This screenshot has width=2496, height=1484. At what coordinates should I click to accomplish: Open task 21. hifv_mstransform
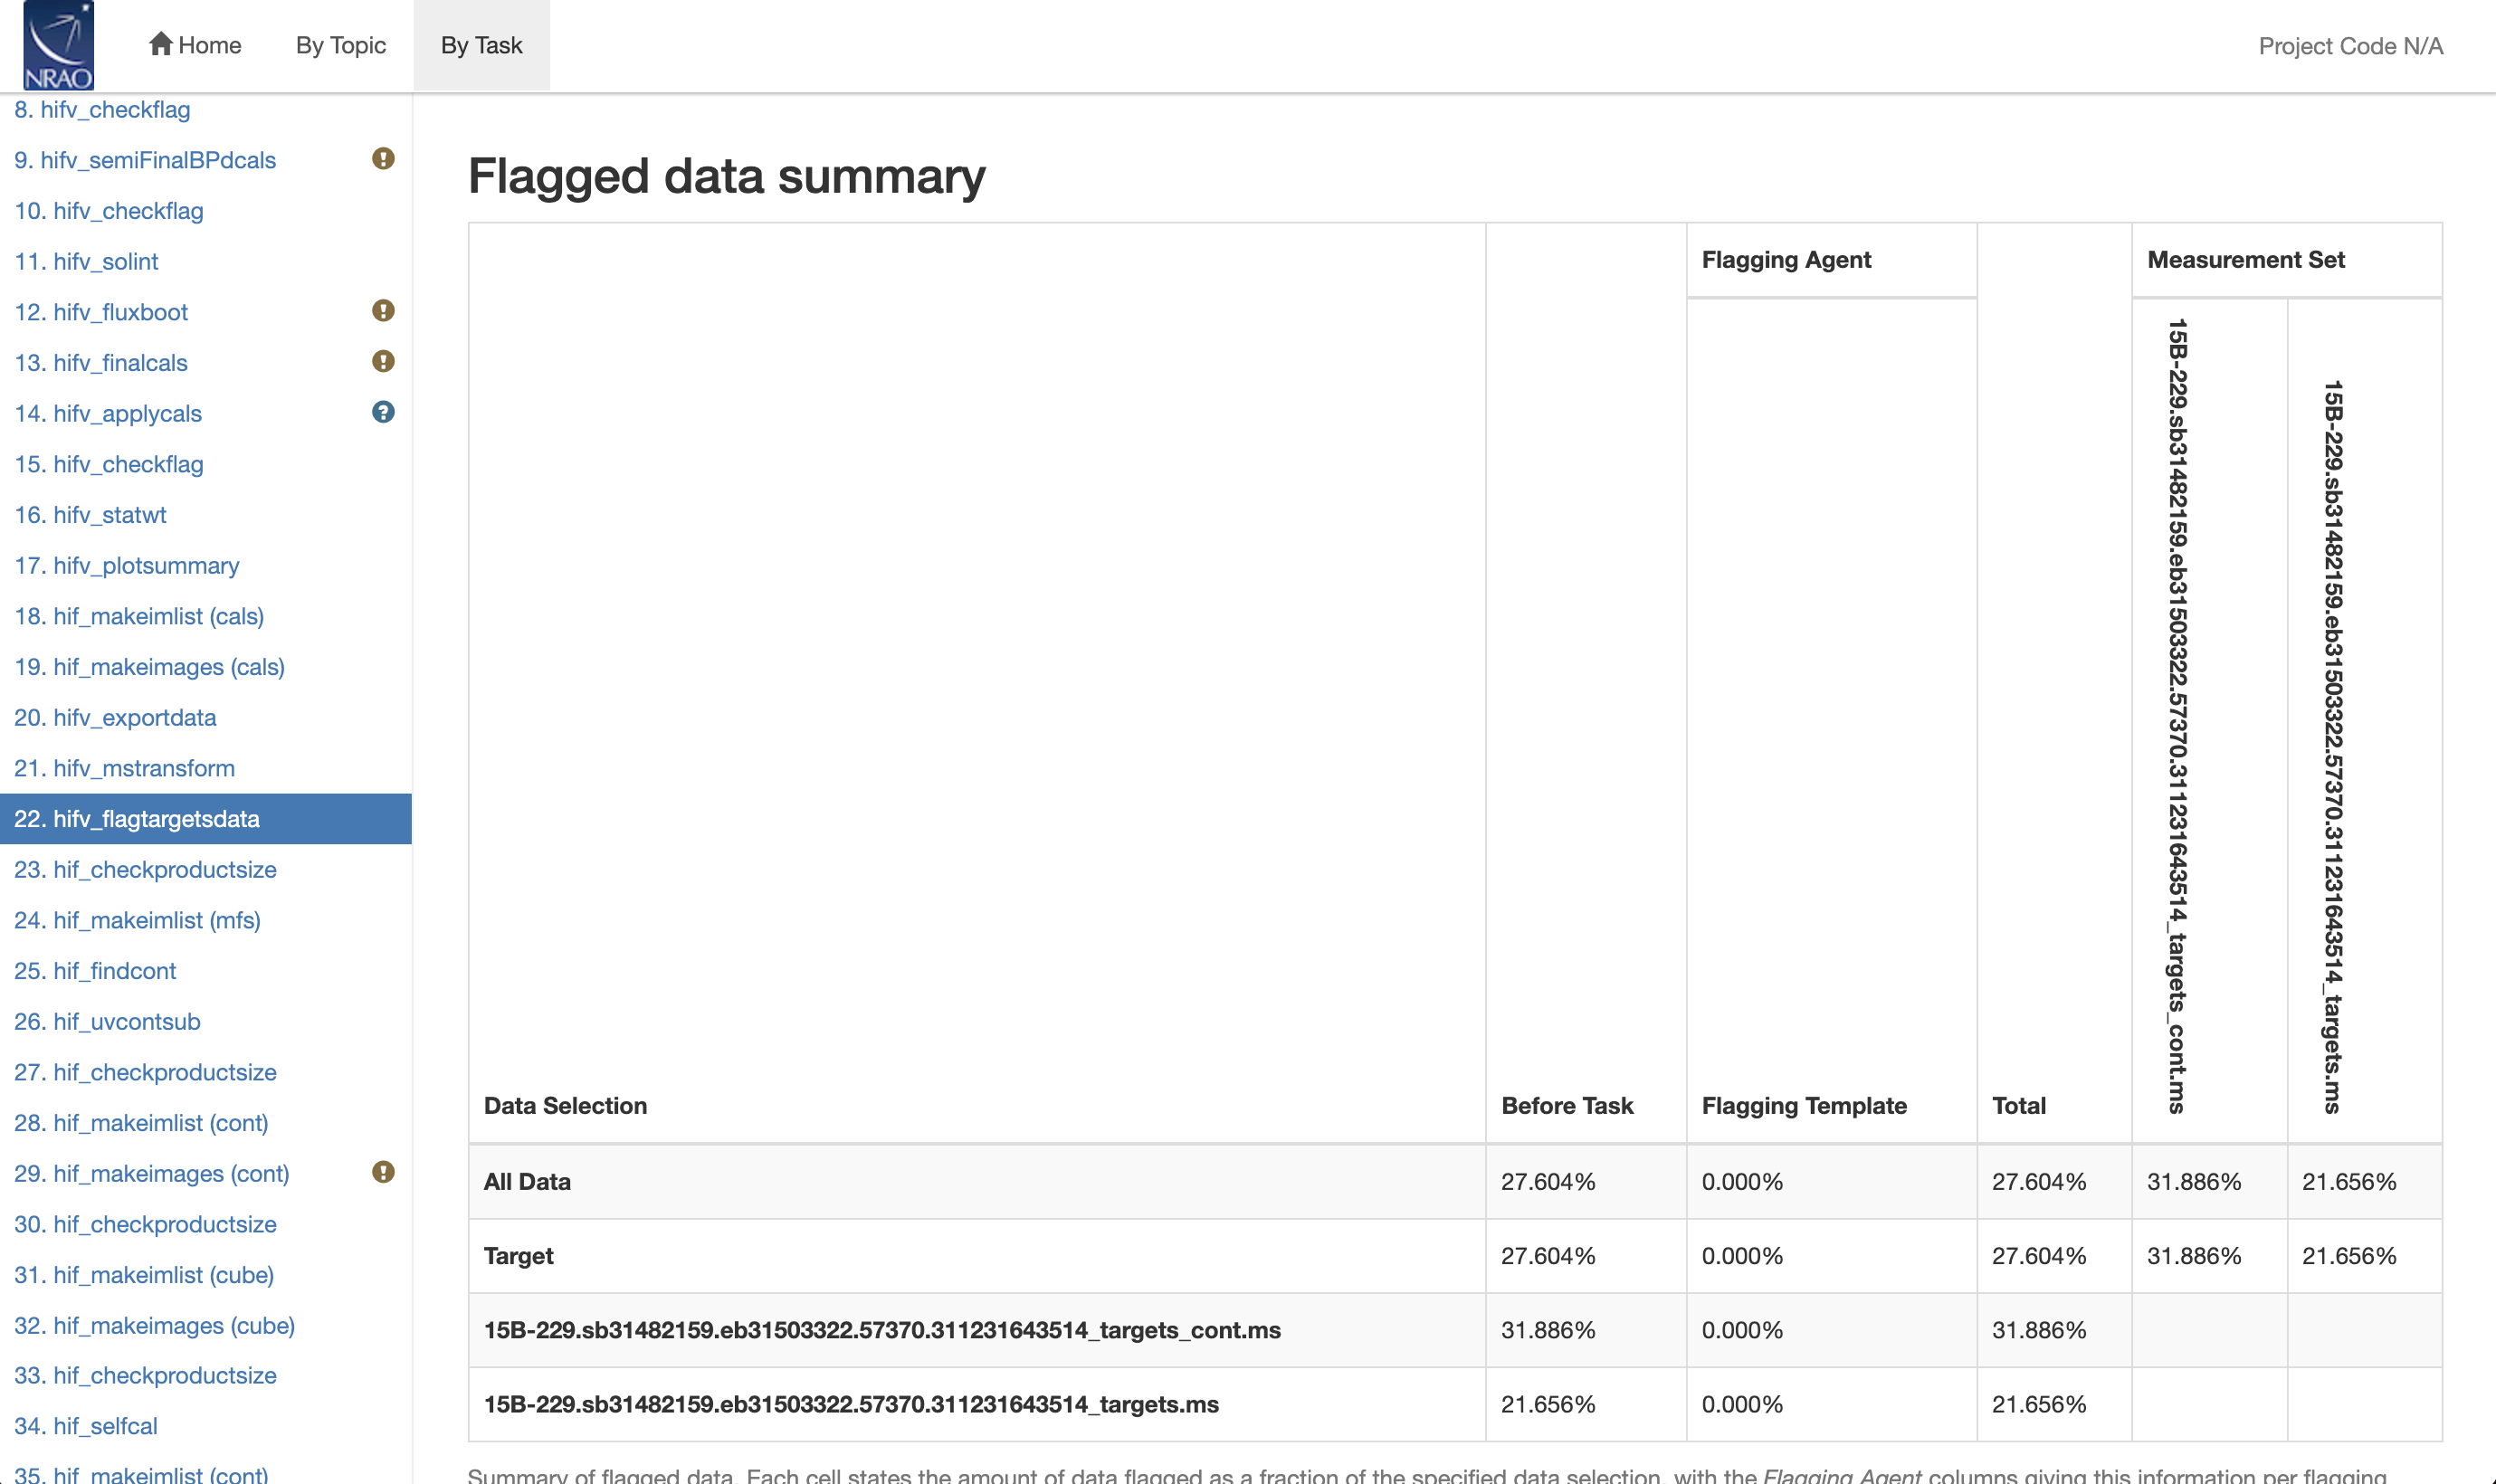point(125,768)
